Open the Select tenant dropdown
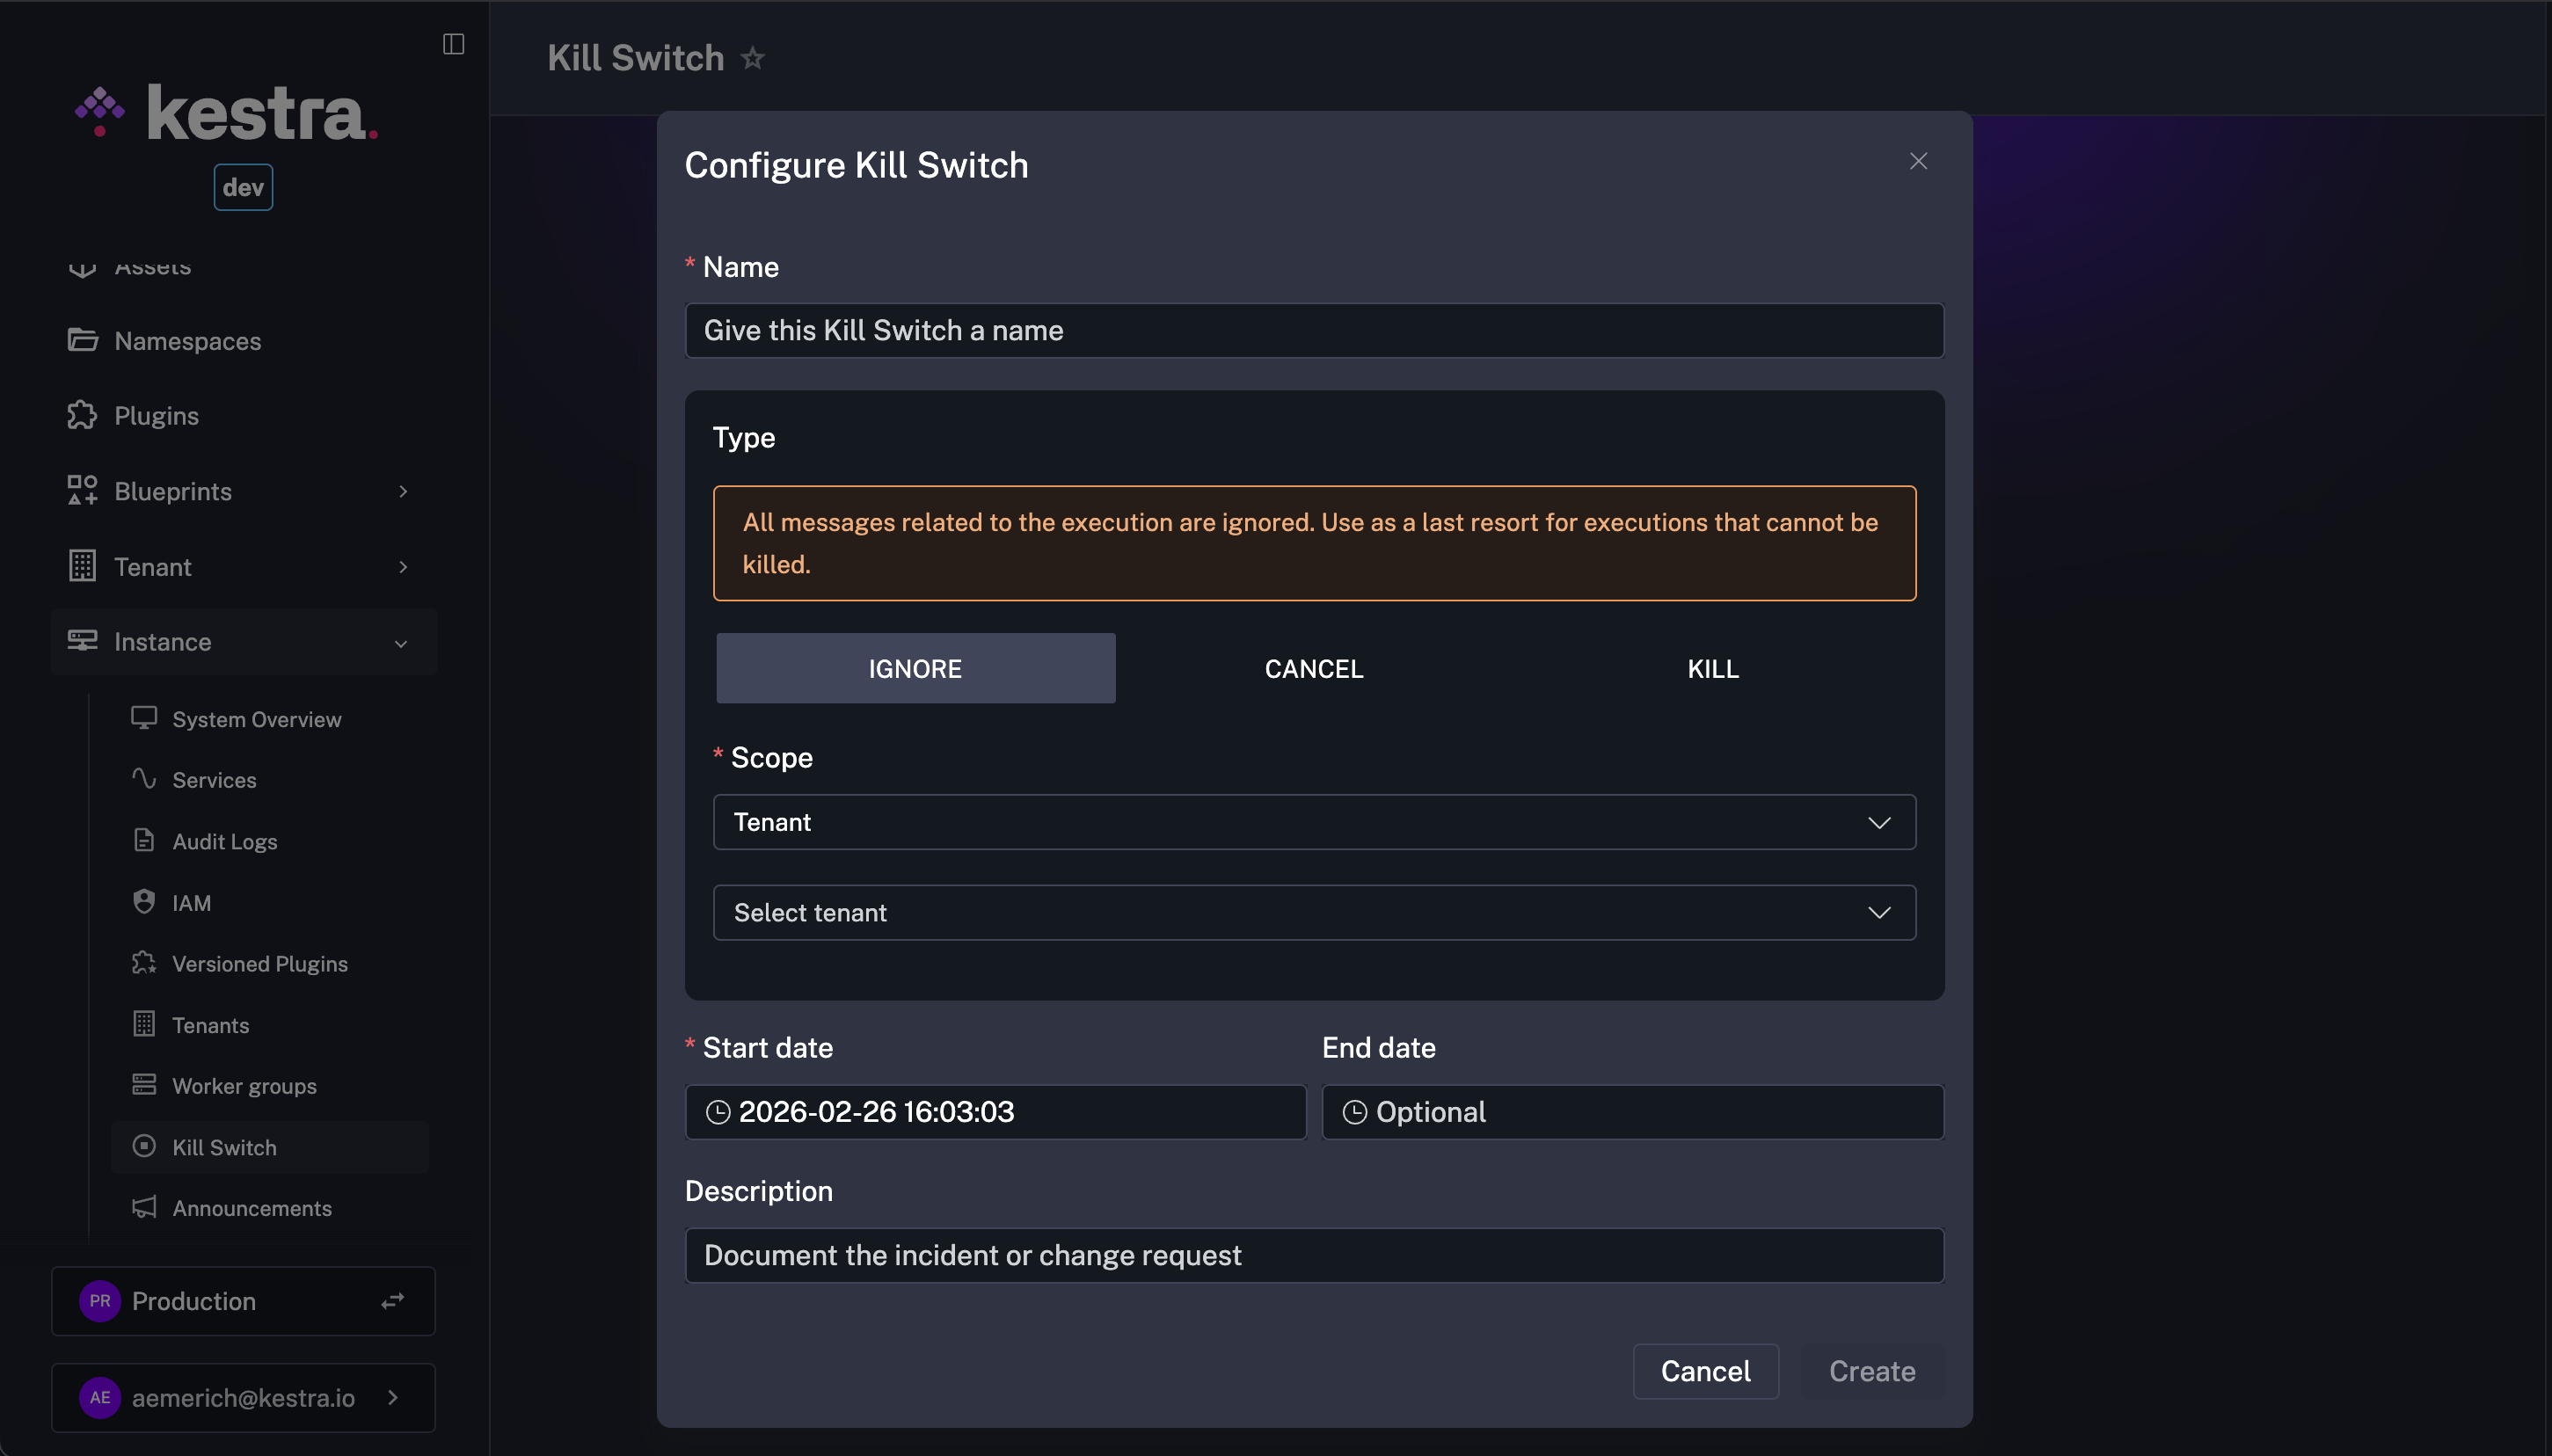The image size is (2552, 1456). (x=1312, y=912)
